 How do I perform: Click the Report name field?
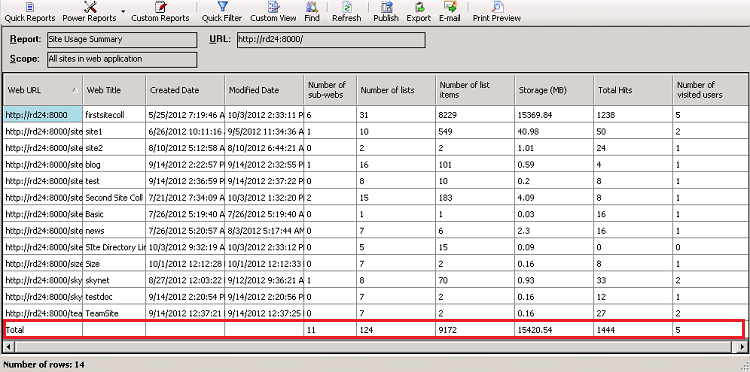[x=122, y=40]
